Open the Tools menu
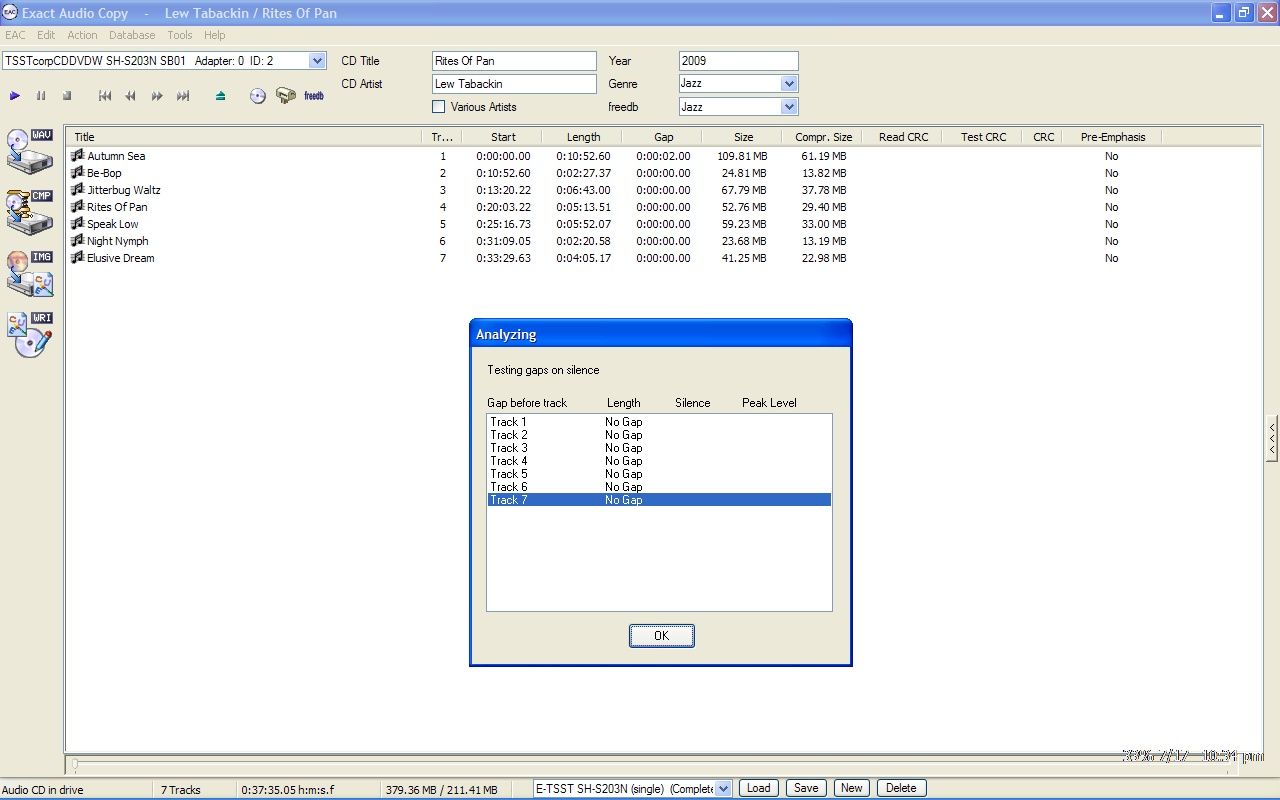 click(180, 35)
